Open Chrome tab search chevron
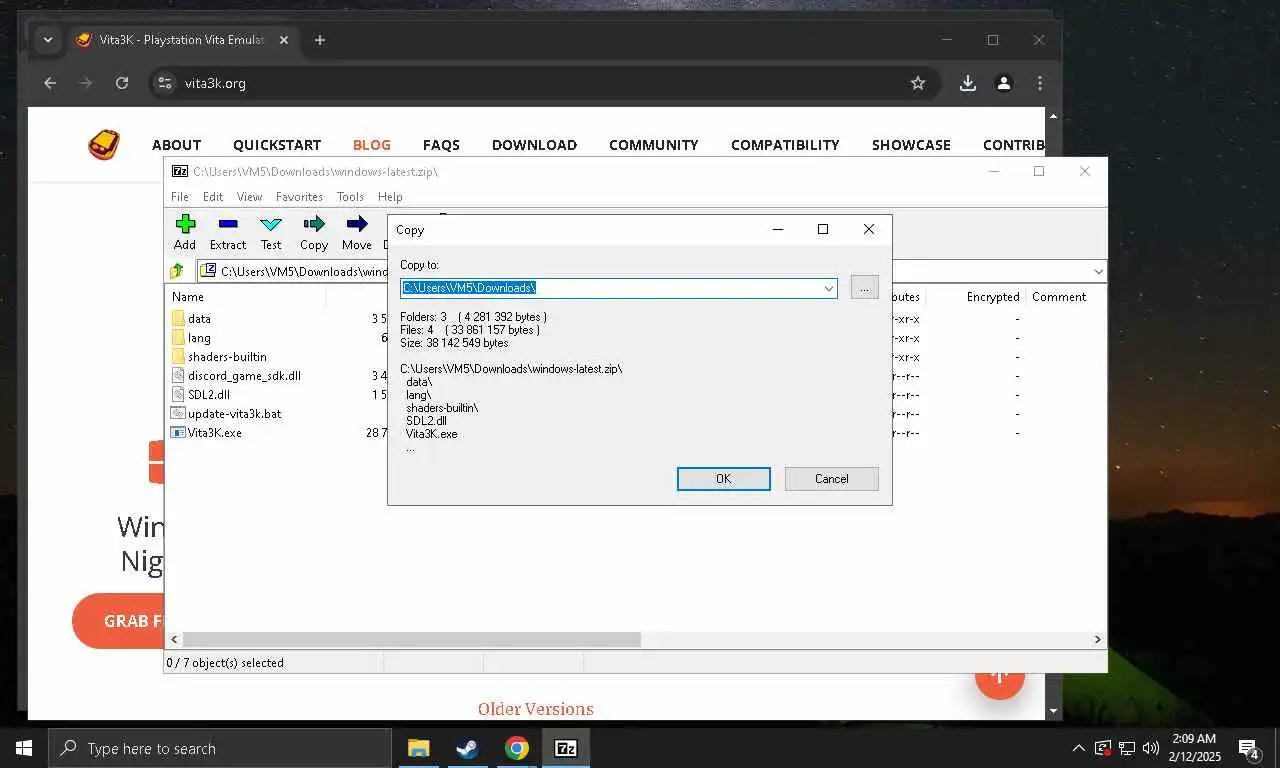The height and width of the screenshot is (768, 1280). tap(47, 40)
